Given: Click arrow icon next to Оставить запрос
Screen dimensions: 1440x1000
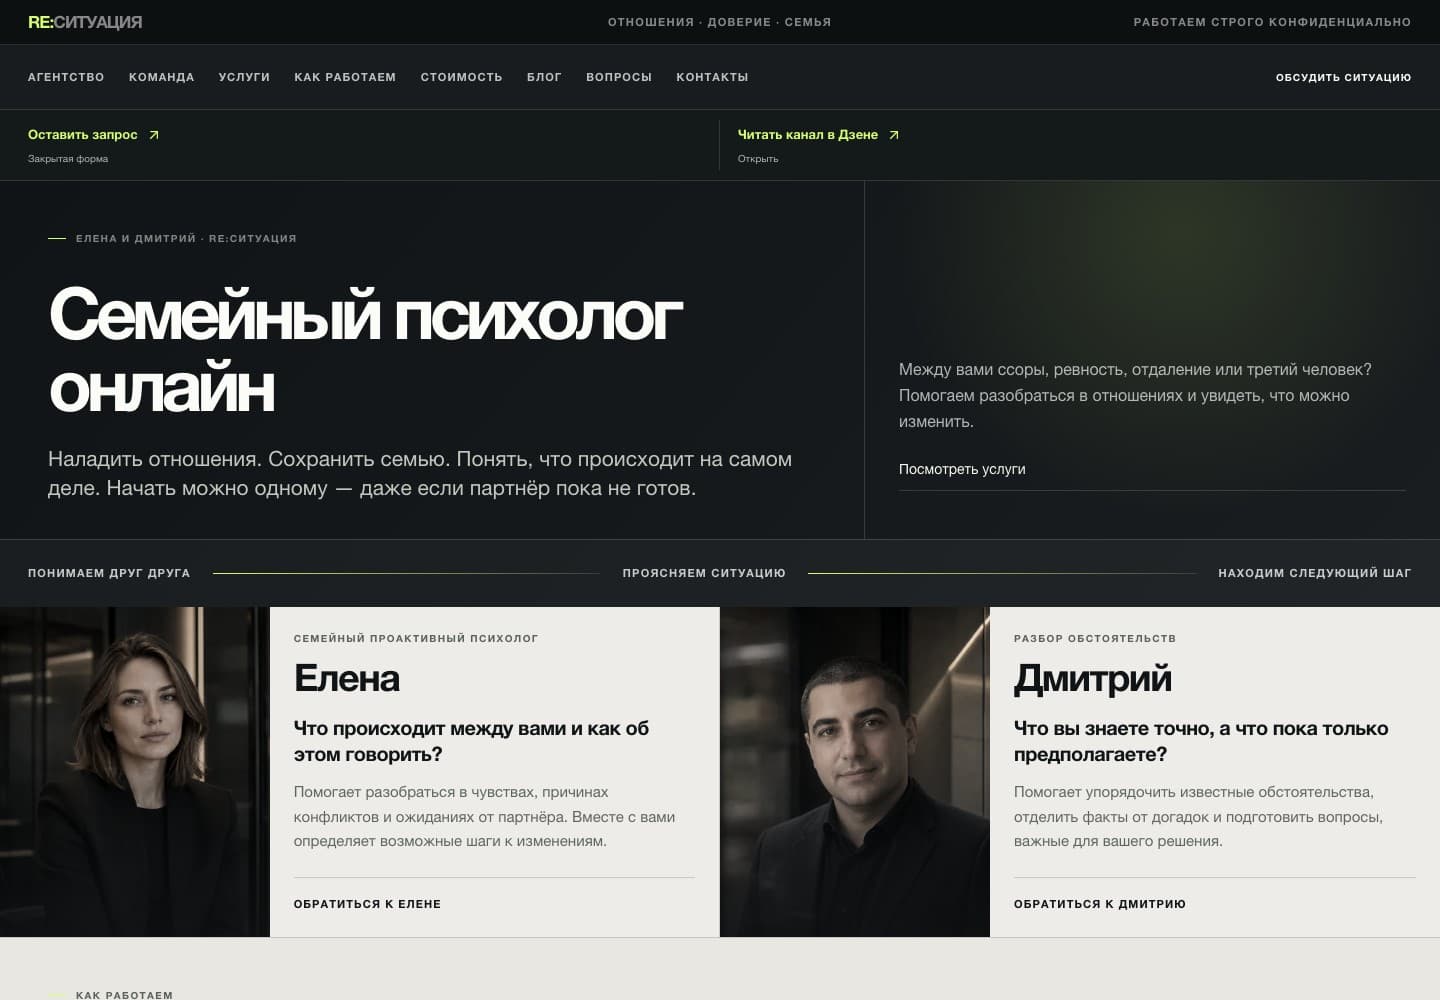Looking at the screenshot, I should [154, 135].
